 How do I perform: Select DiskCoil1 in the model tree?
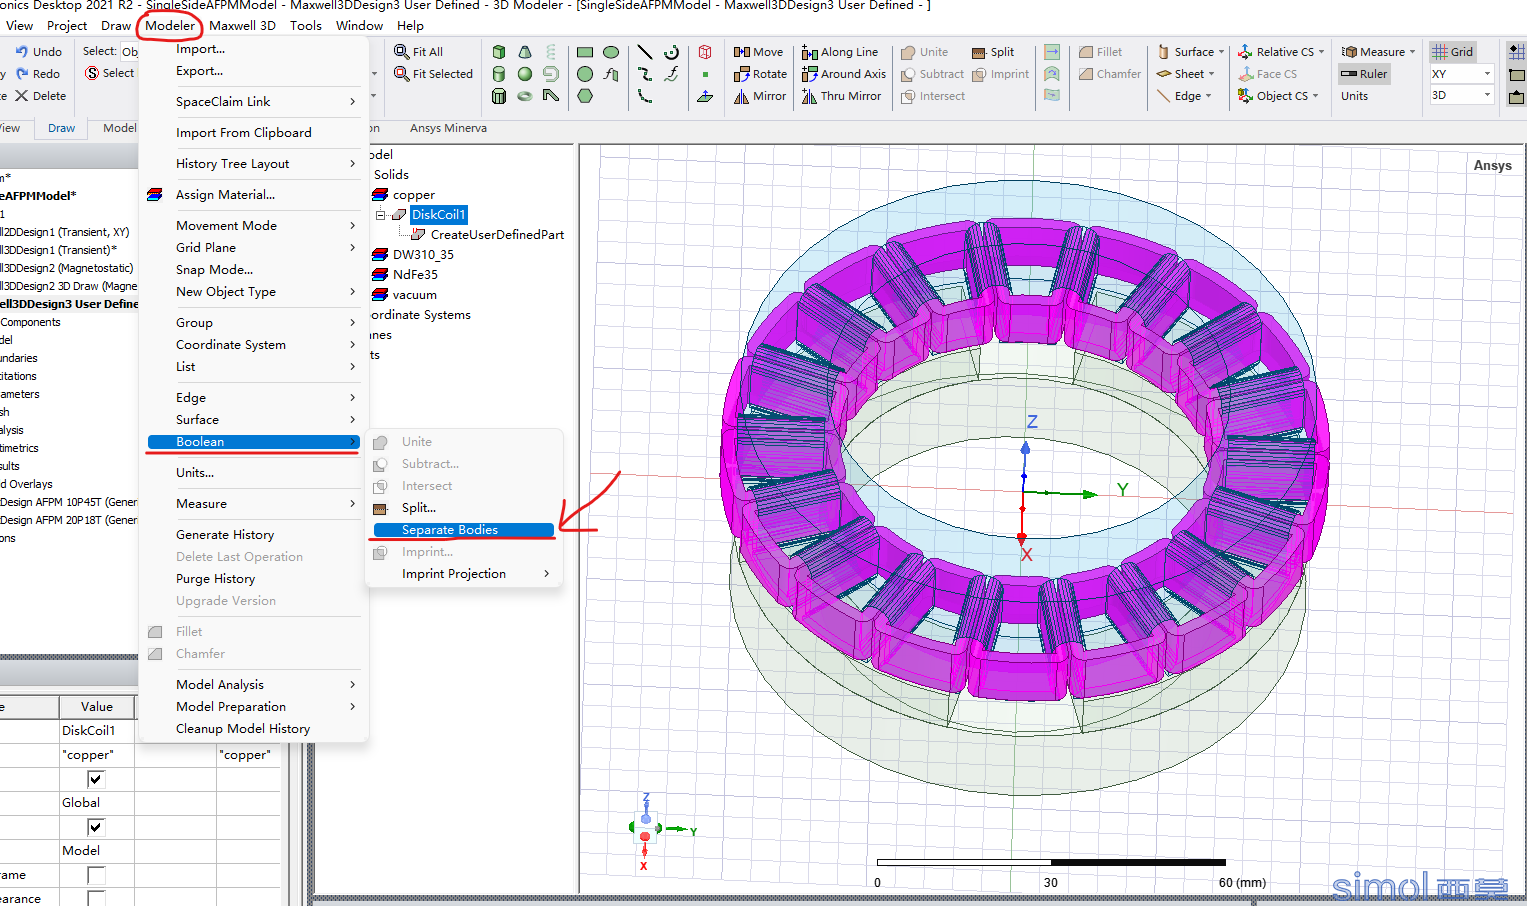click(438, 215)
